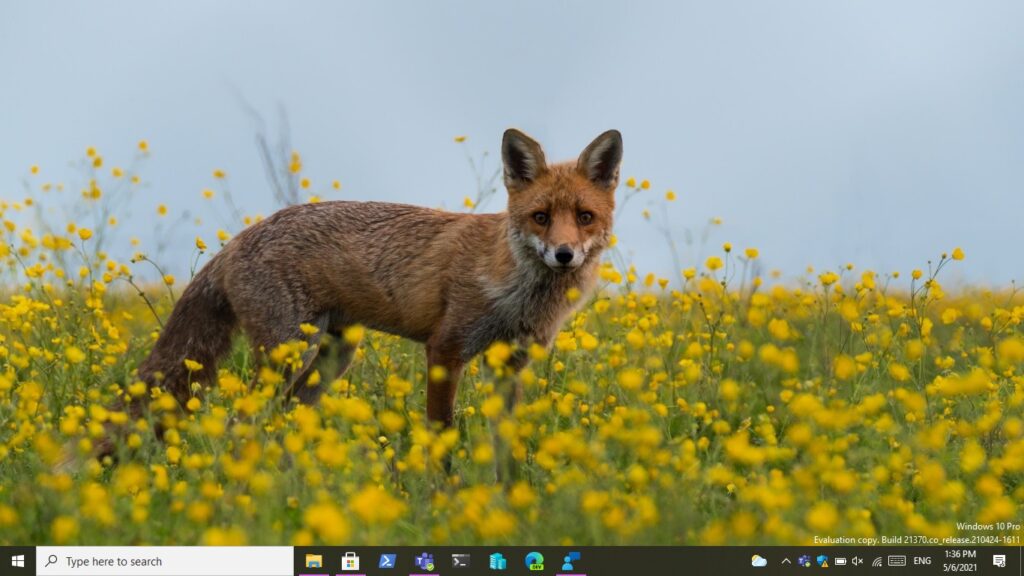Click the Teams icon in system tray
This screenshot has height=576, width=1024.
click(x=804, y=561)
